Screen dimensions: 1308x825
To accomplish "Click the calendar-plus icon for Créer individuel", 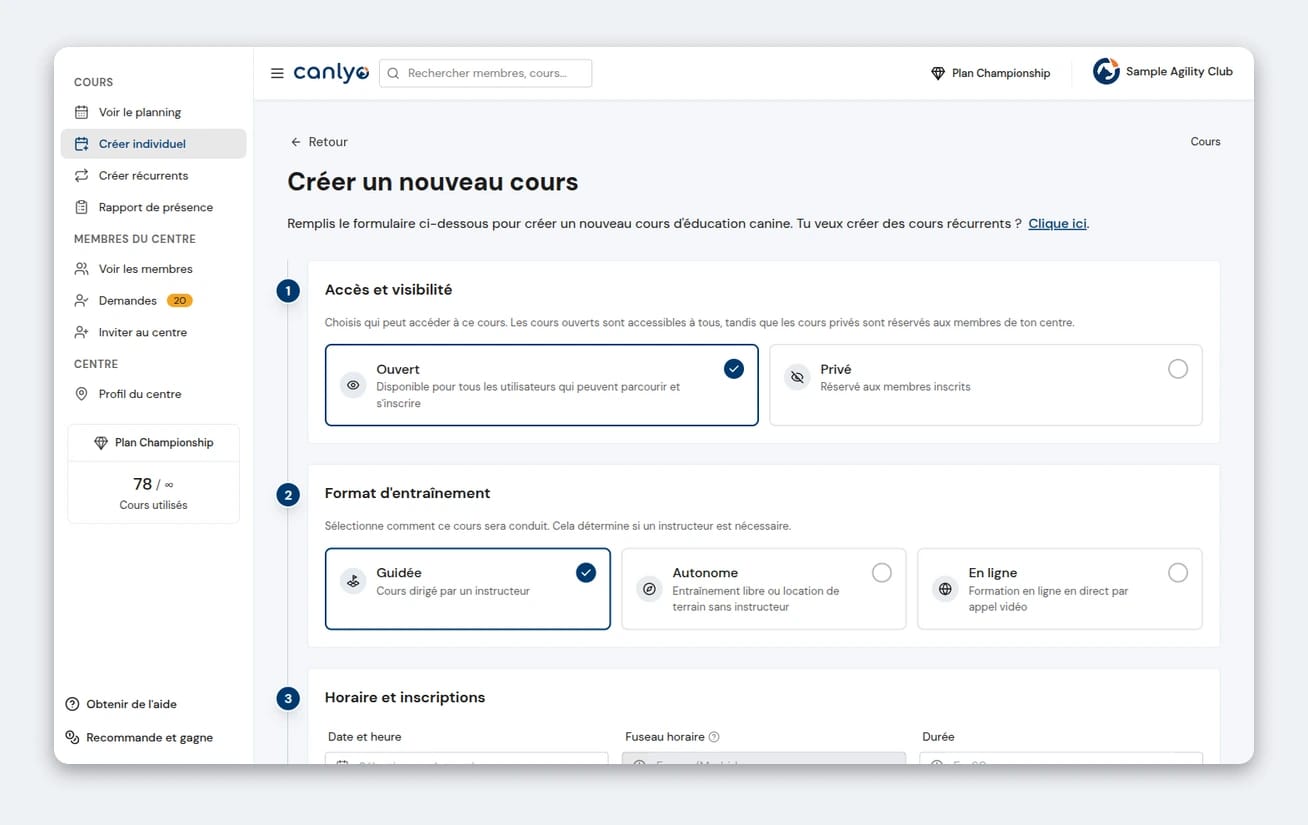I will click(x=82, y=144).
